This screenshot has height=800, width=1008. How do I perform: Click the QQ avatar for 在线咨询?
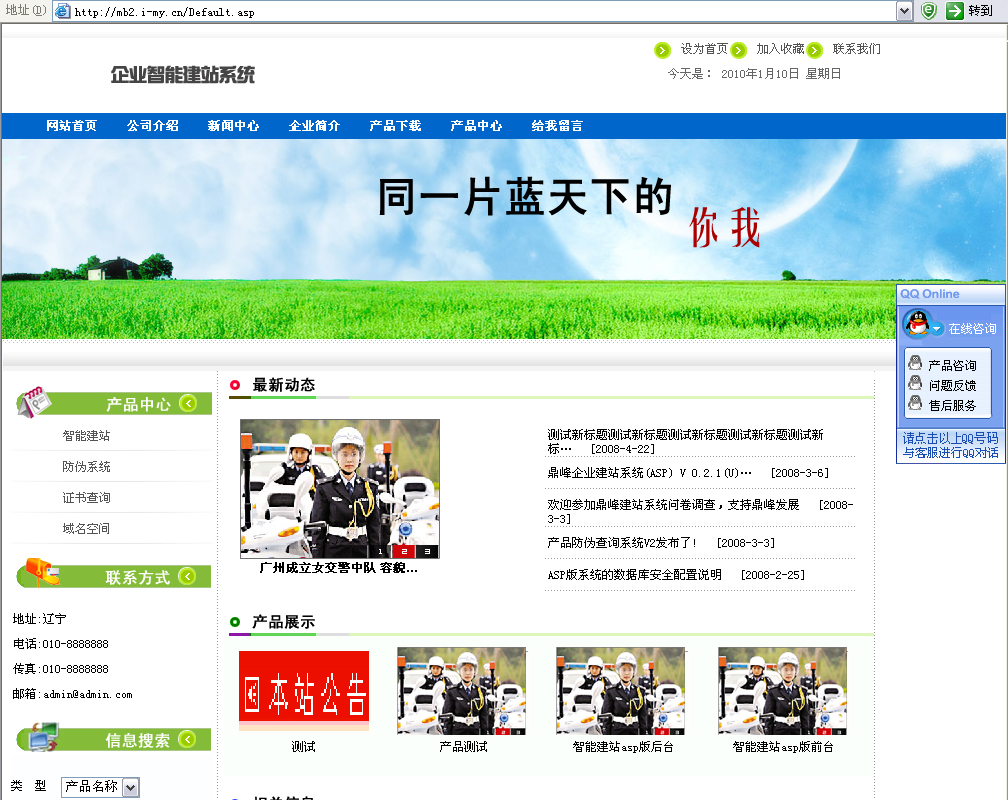click(x=916, y=323)
